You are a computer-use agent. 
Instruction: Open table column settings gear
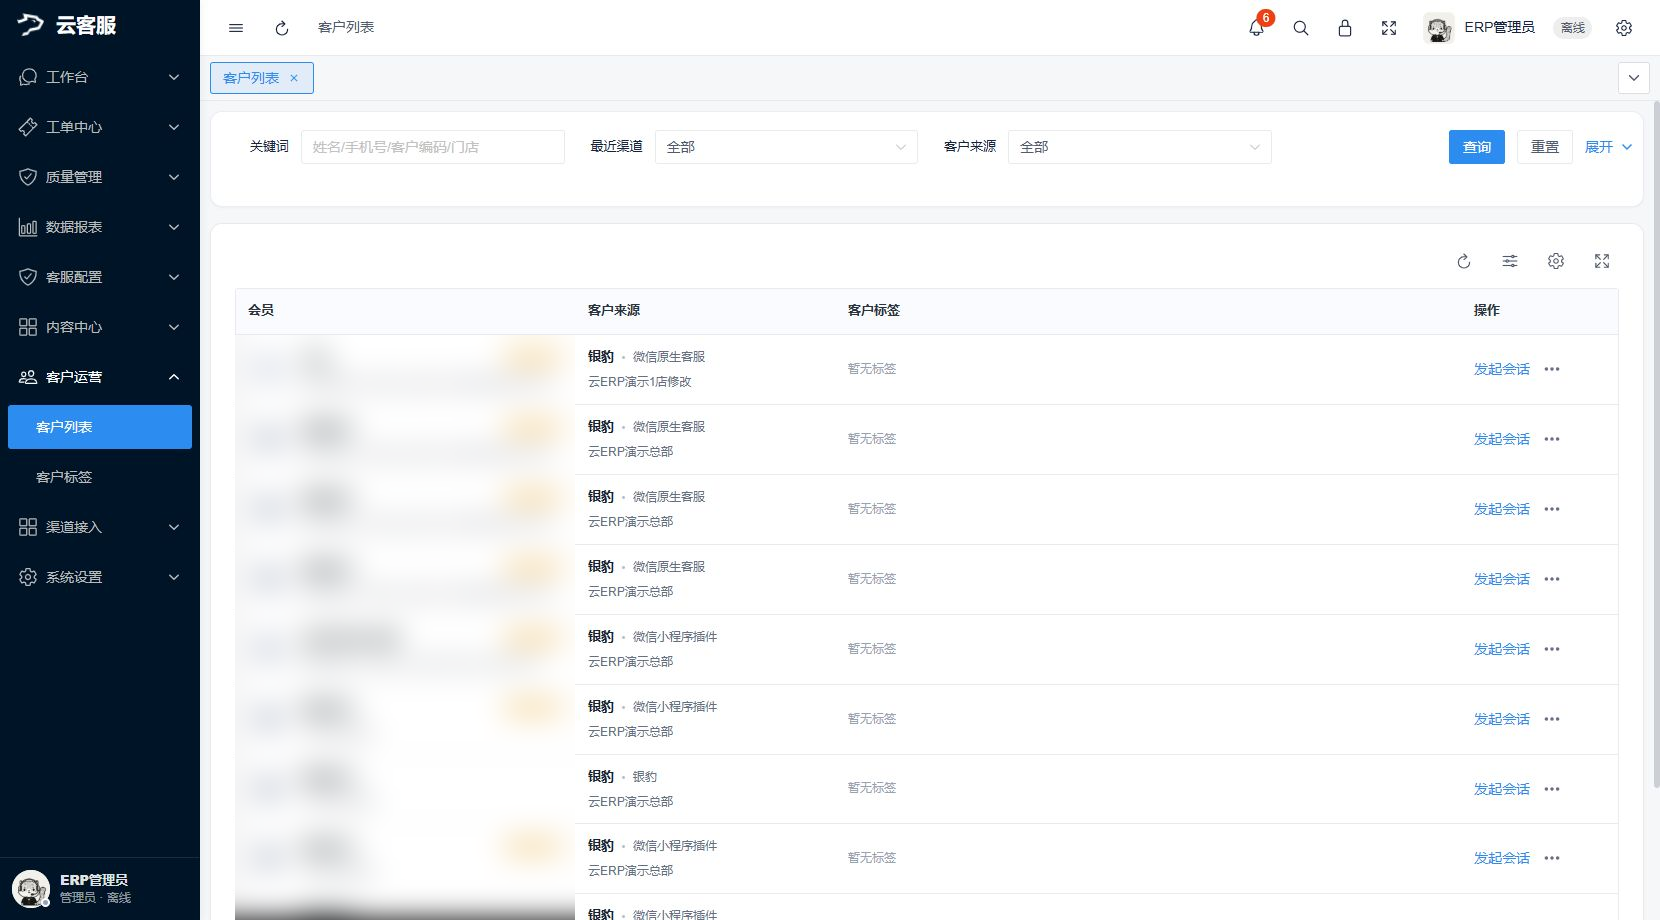[x=1556, y=261]
